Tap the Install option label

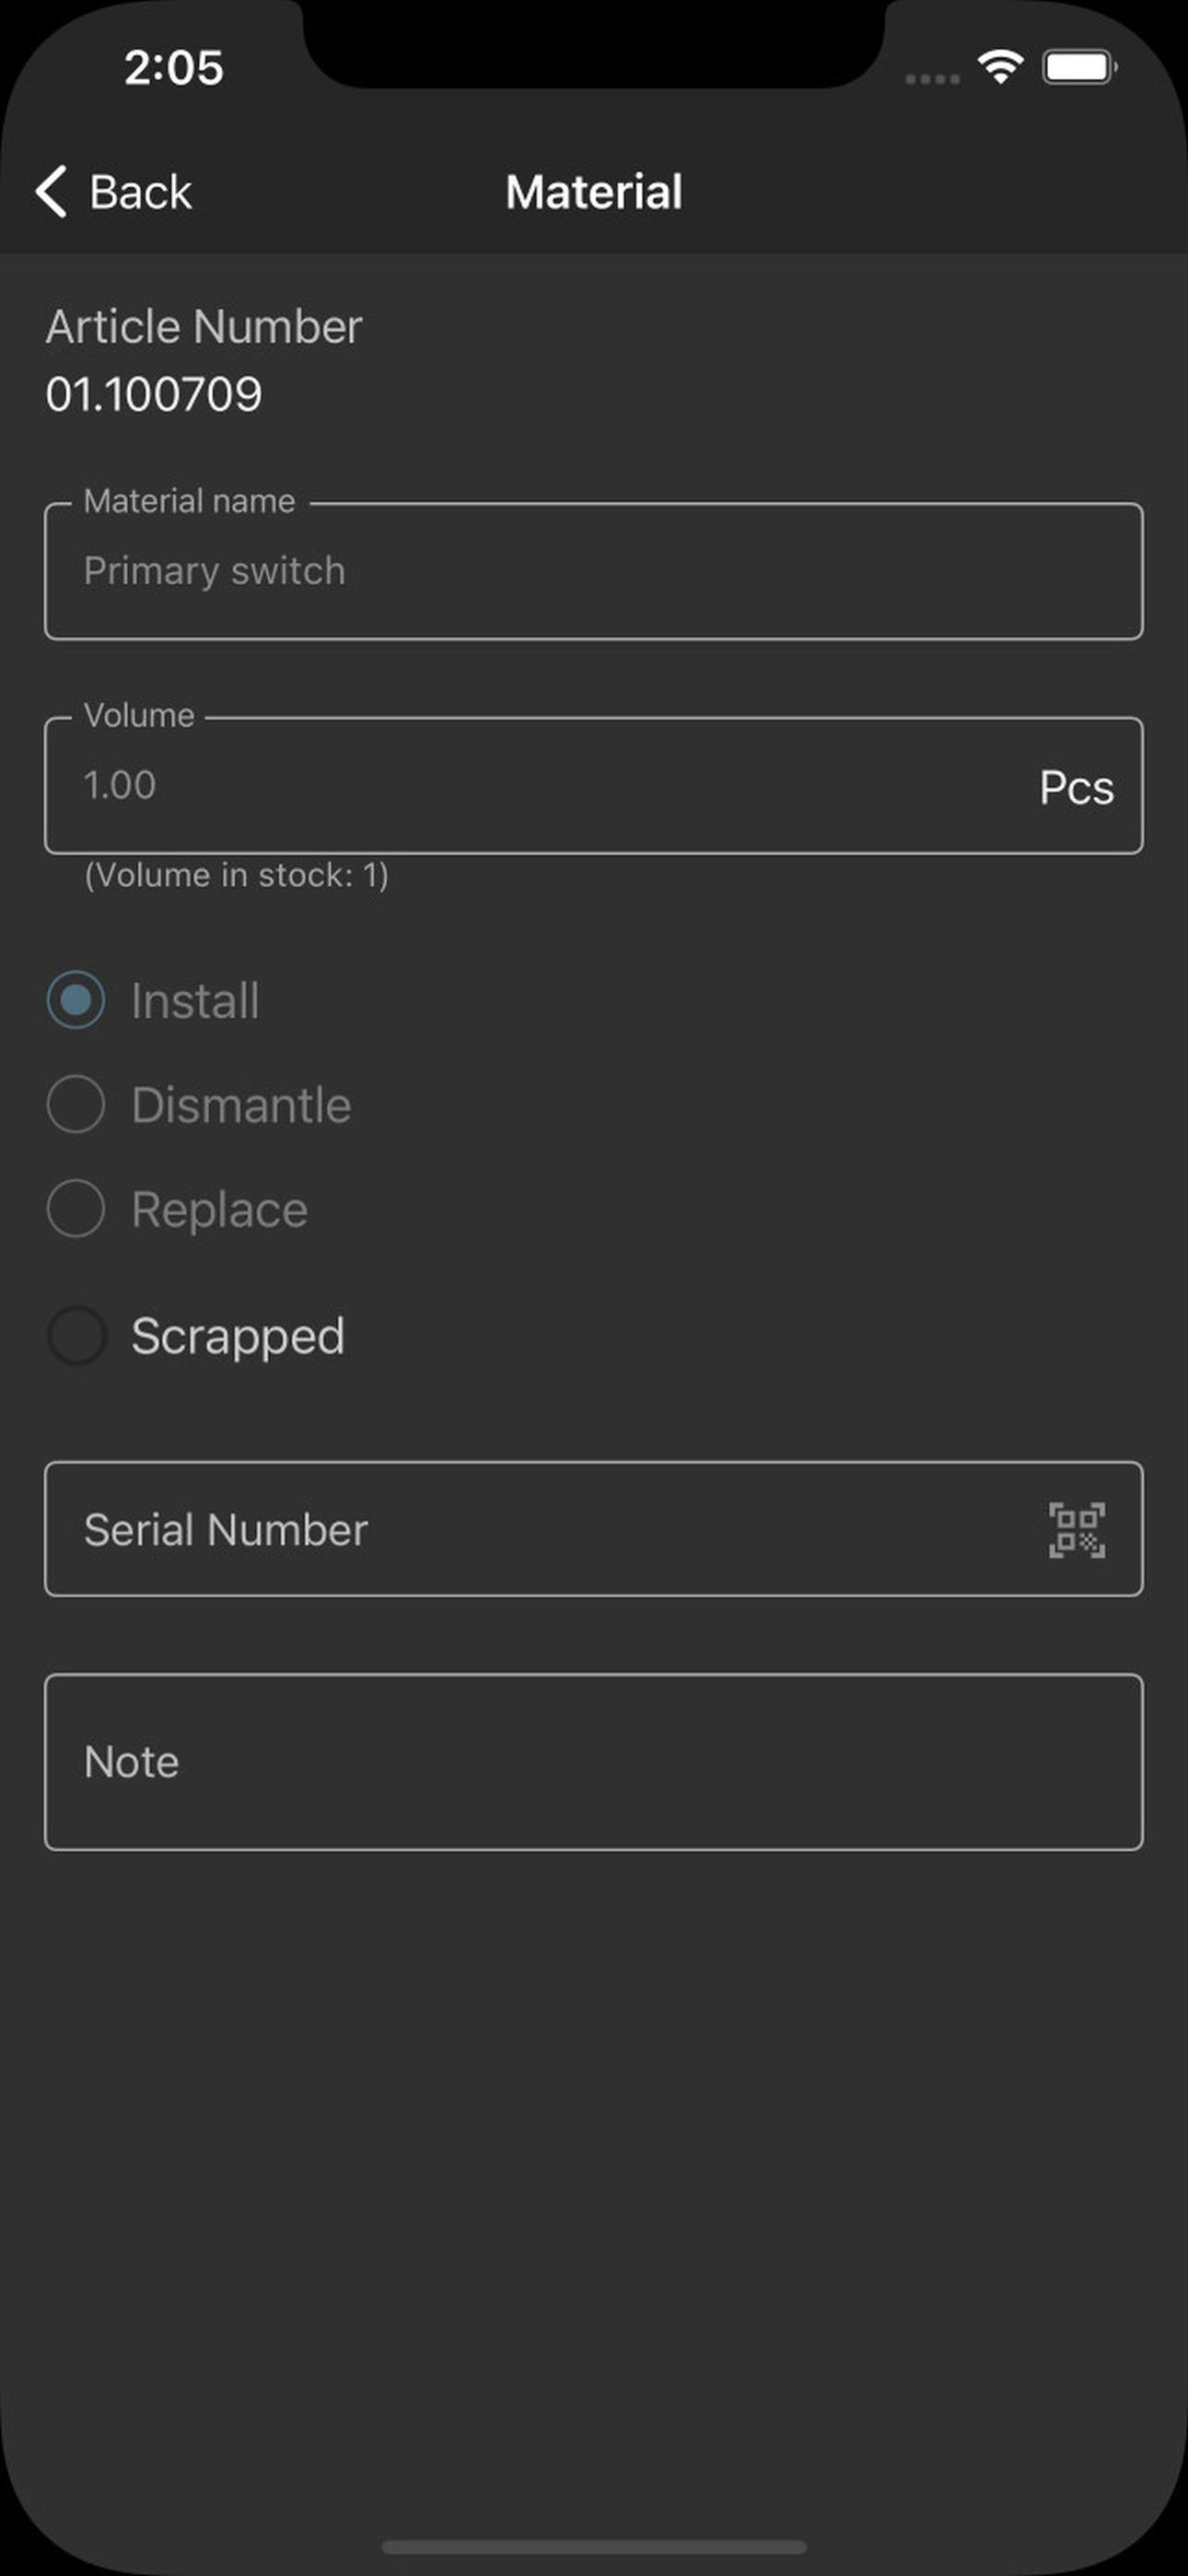click(195, 1001)
